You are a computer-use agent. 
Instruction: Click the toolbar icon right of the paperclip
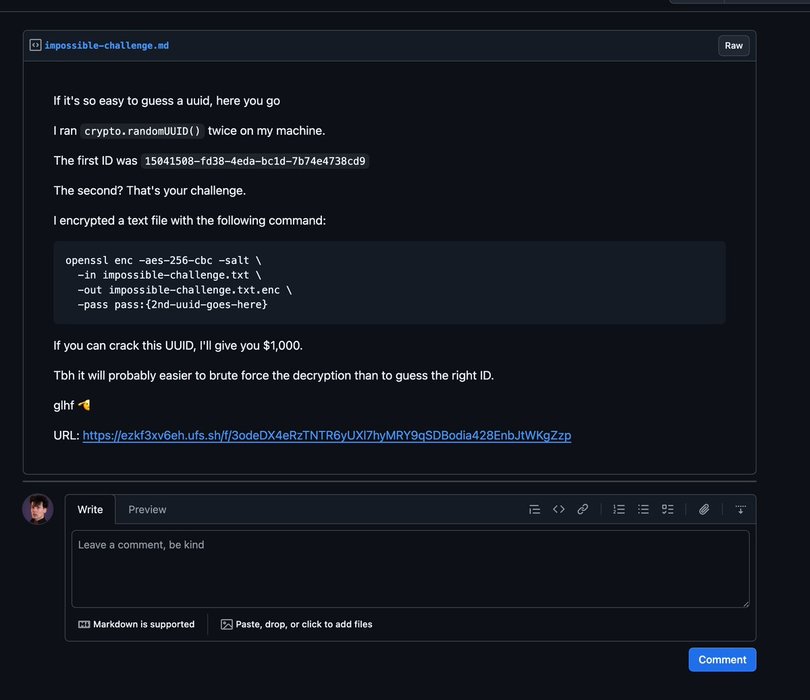740,509
